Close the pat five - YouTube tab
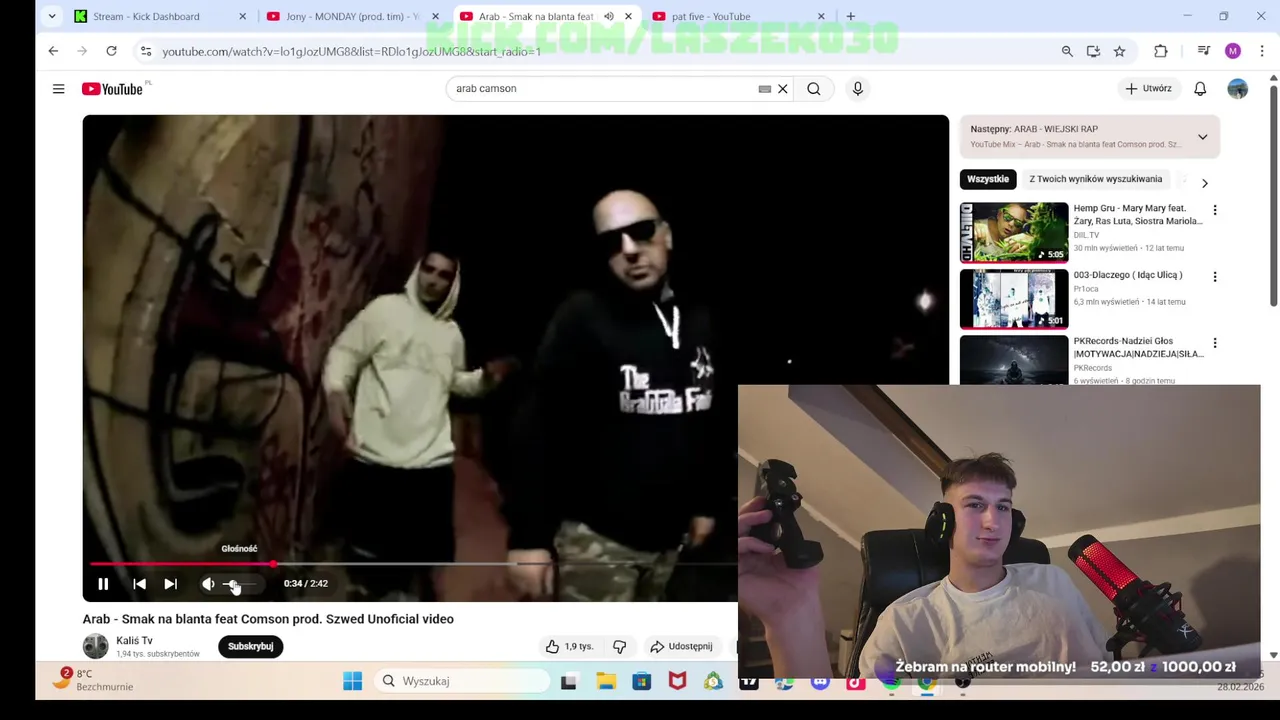 click(821, 17)
